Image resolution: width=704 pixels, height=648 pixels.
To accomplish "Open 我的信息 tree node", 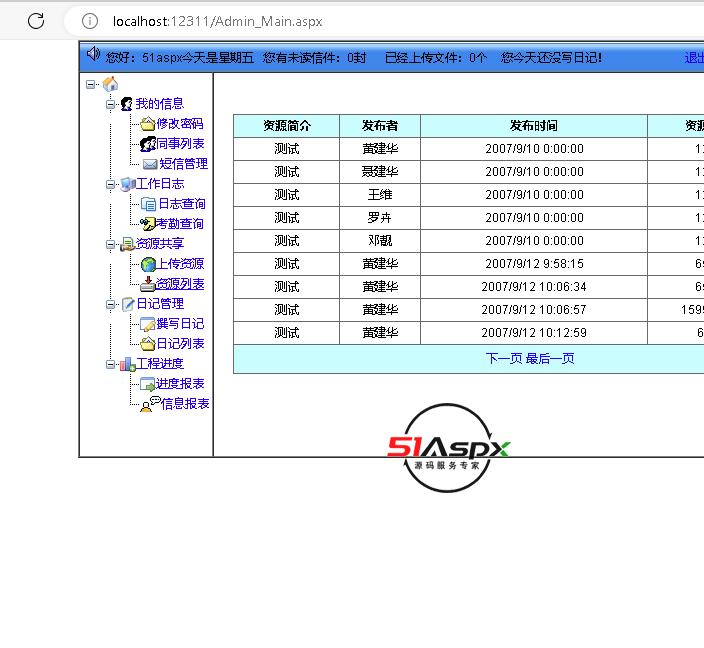I will click(160, 104).
